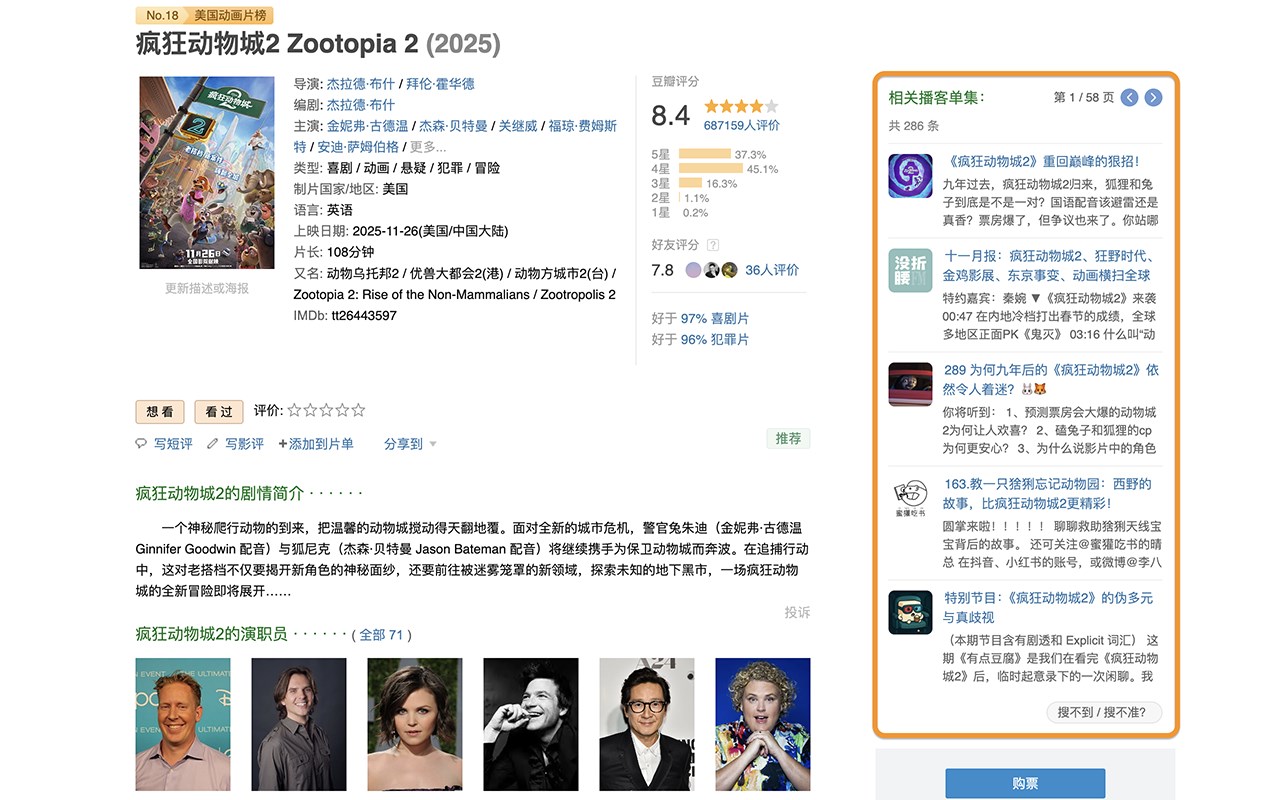Open the Zootopia 2 movie poster
The height and width of the screenshot is (800, 1280).
[207, 173]
